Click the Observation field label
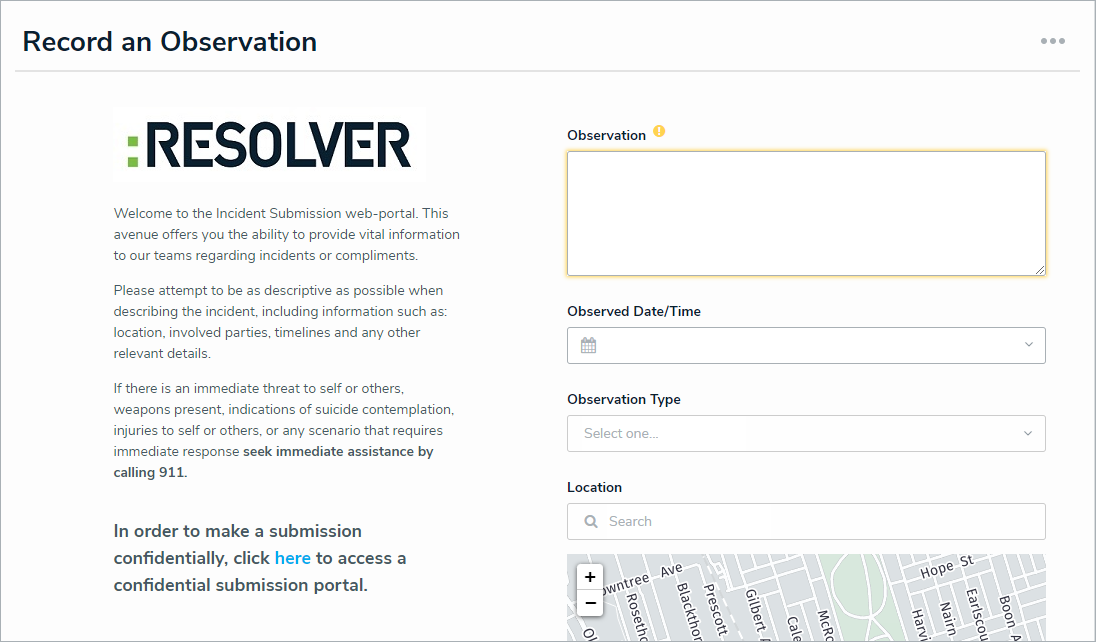Screen dimensions: 1096x642 (x=606, y=136)
